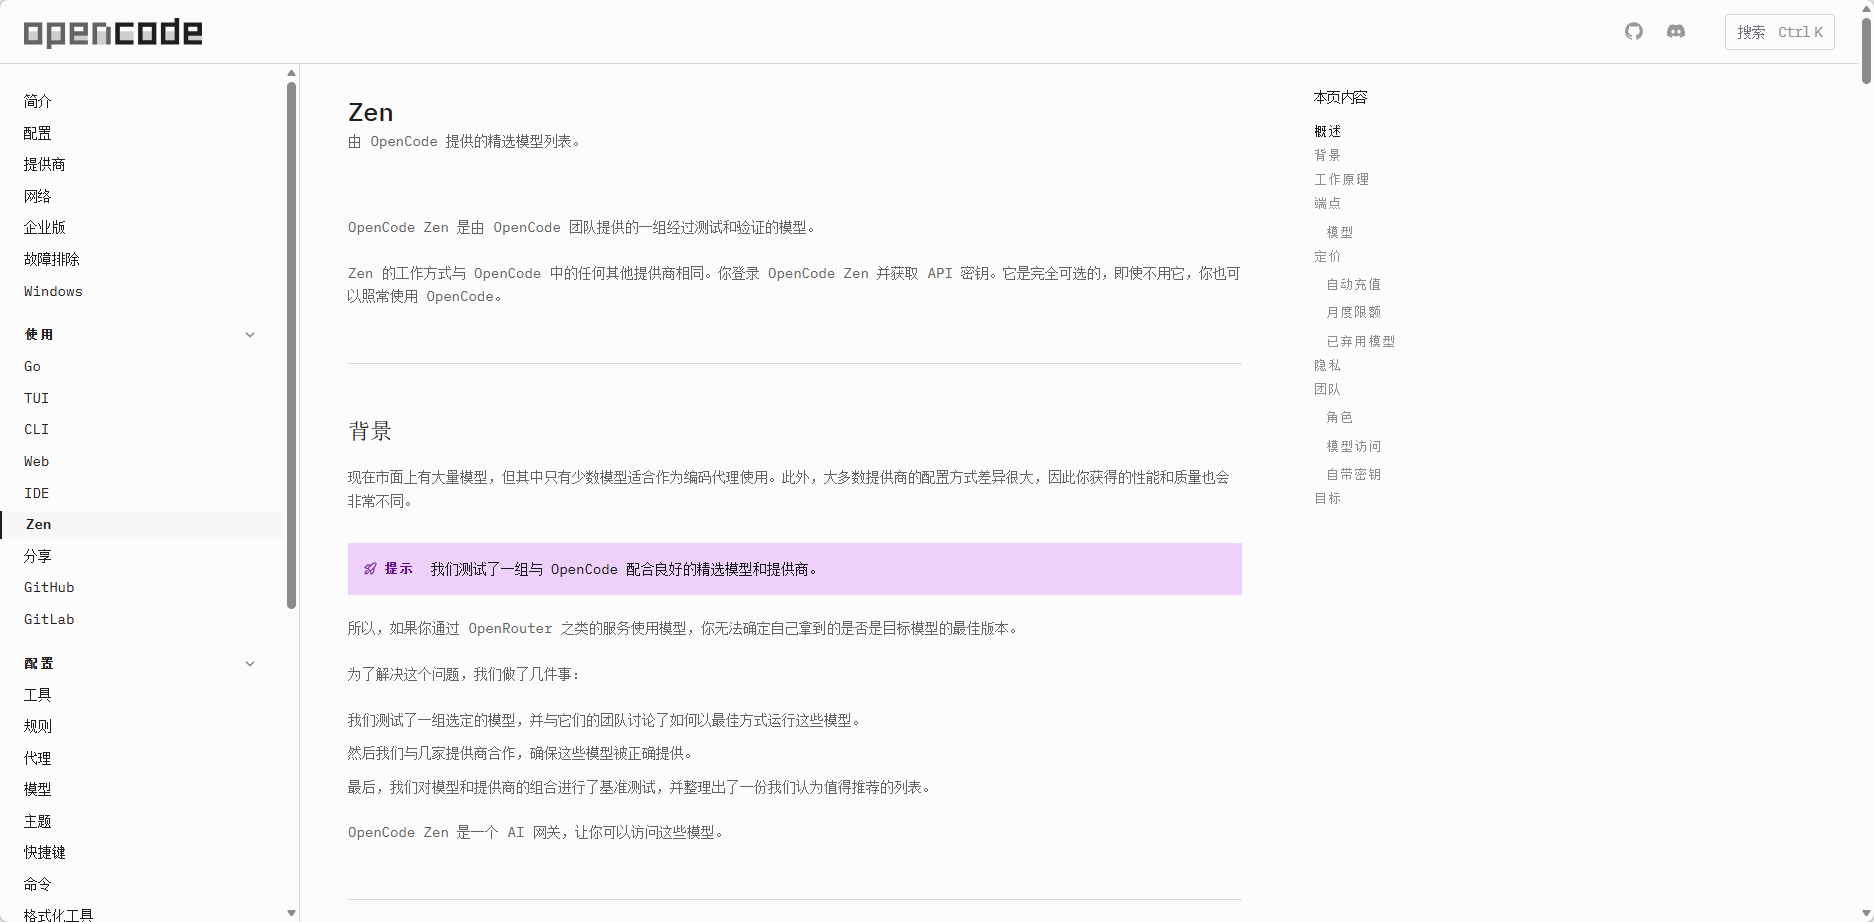Jump to 已弃用模型 in page contents

(x=1361, y=341)
